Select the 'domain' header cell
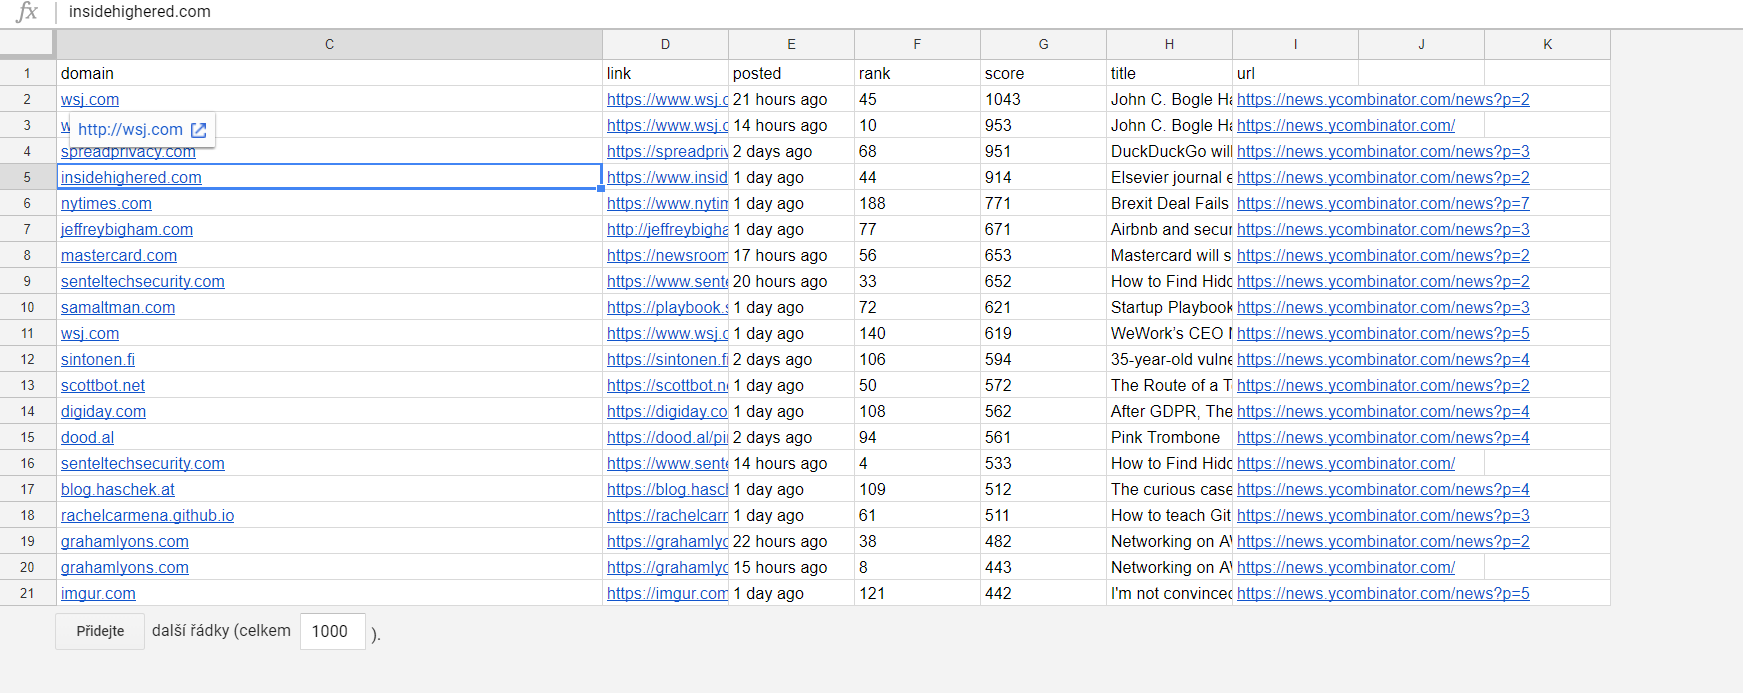Screen dimensions: 1743x693 tap(329, 73)
